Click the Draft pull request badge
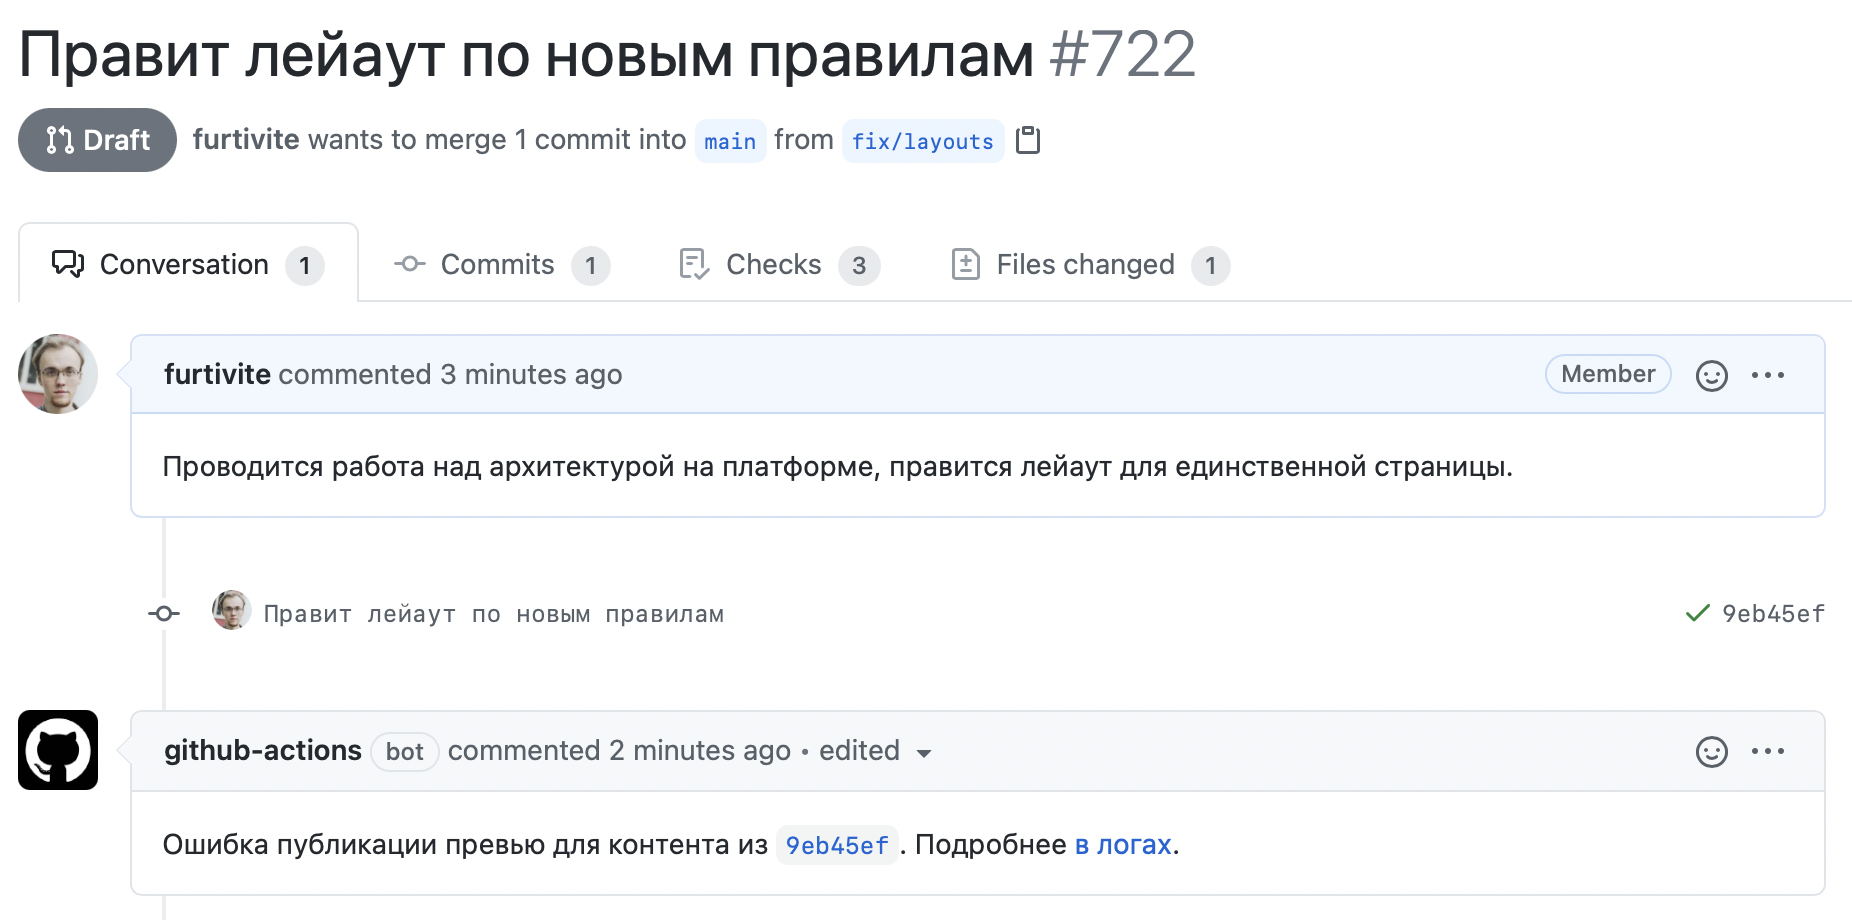The width and height of the screenshot is (1852, 920). [x=97, y=140]
